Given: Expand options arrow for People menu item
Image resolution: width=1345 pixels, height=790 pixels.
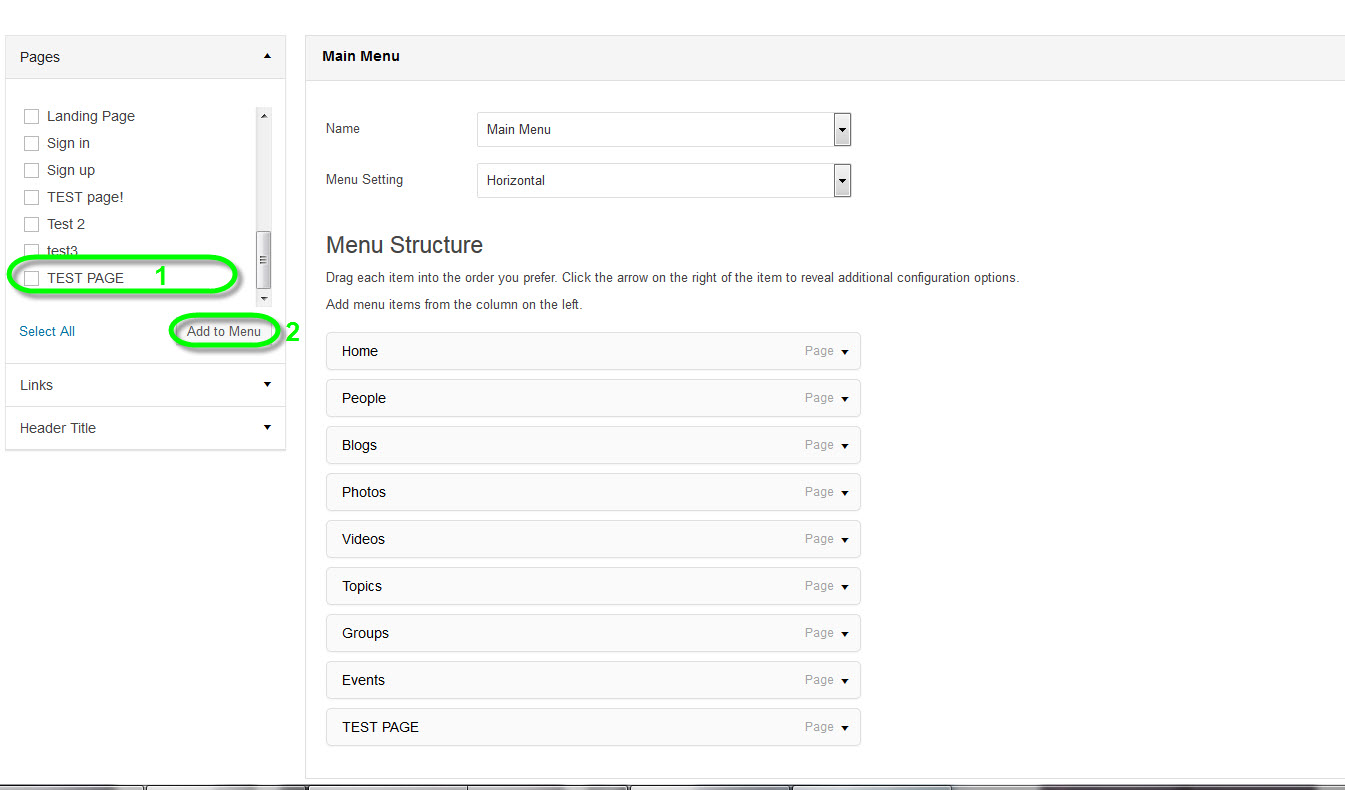Looking at the screenshot, I should coord(845,399).
